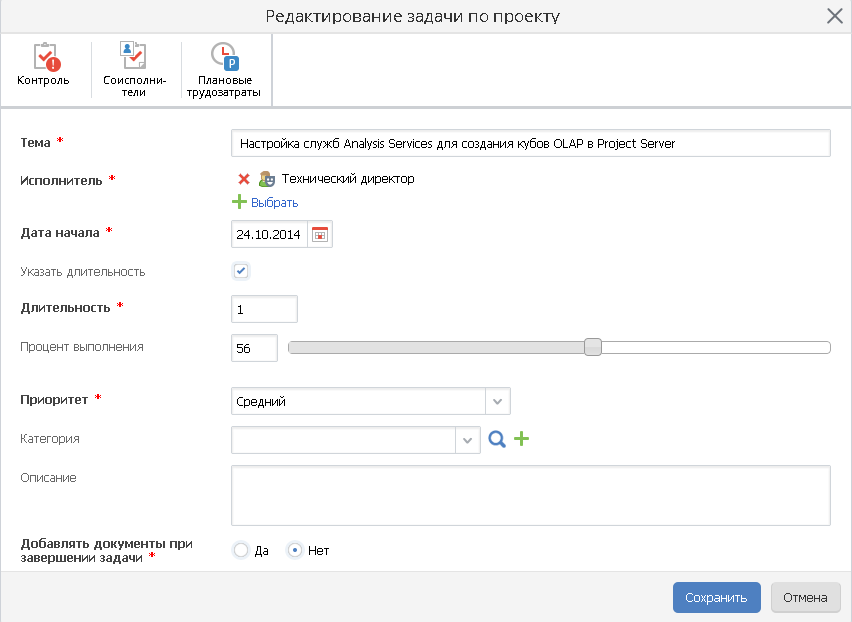
Task: Select the Нет radio button
Action: [295, 550]
